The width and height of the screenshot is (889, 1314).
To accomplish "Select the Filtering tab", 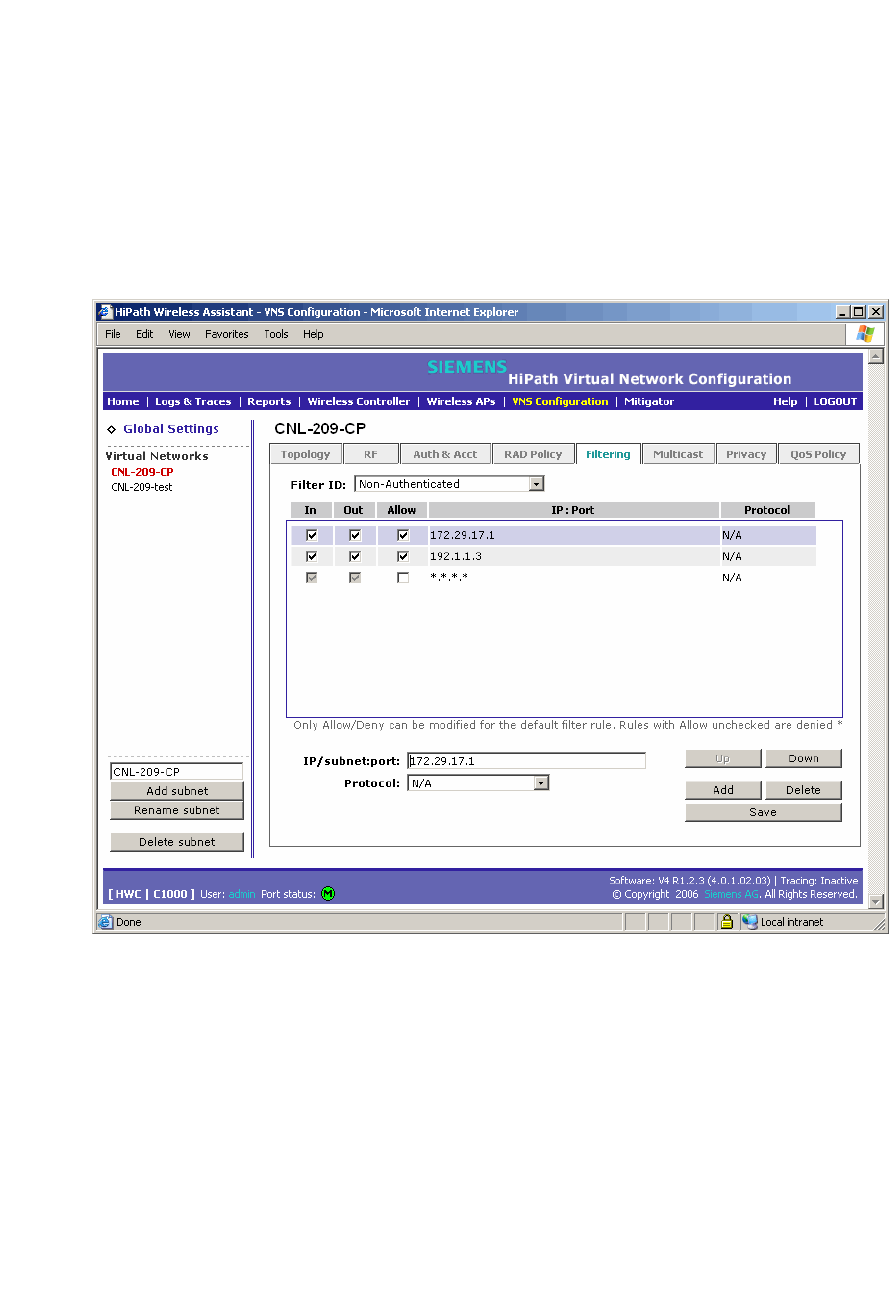I will click(608, 454).
